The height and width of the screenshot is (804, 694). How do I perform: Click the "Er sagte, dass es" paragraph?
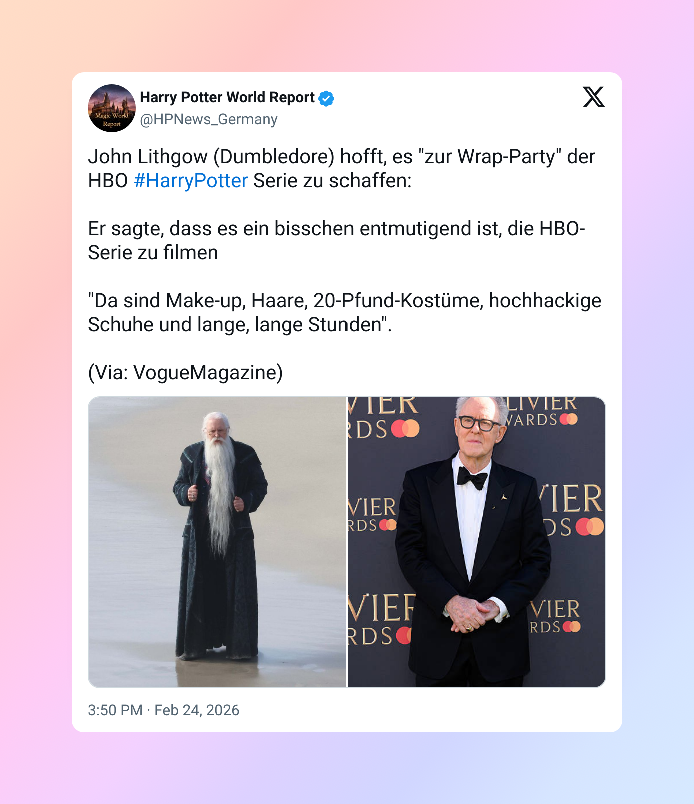pyautogui.click(x=336, y=240)
